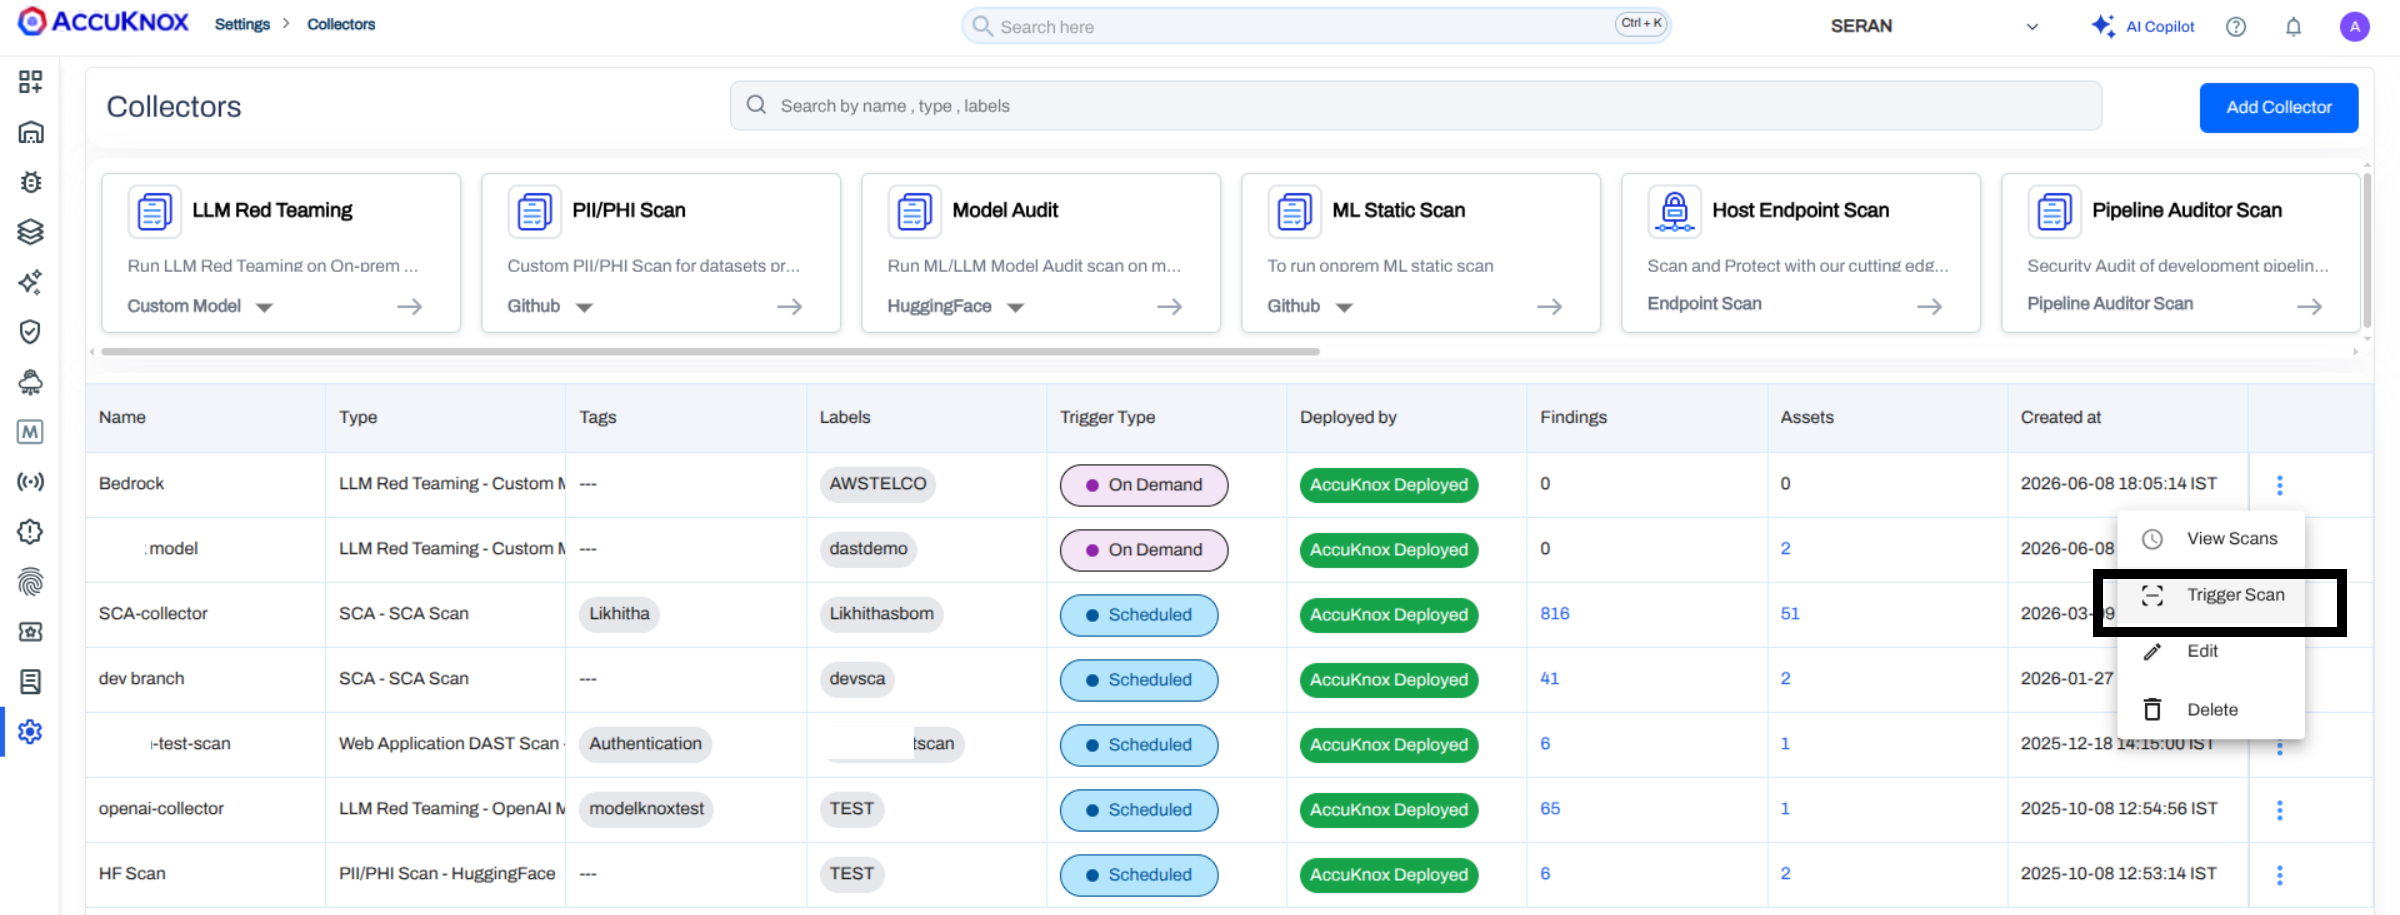This screenshot has width=2400, height=915.
Task: Open assets count 2 for HF Scan row
Action: tap(1786, 873)
